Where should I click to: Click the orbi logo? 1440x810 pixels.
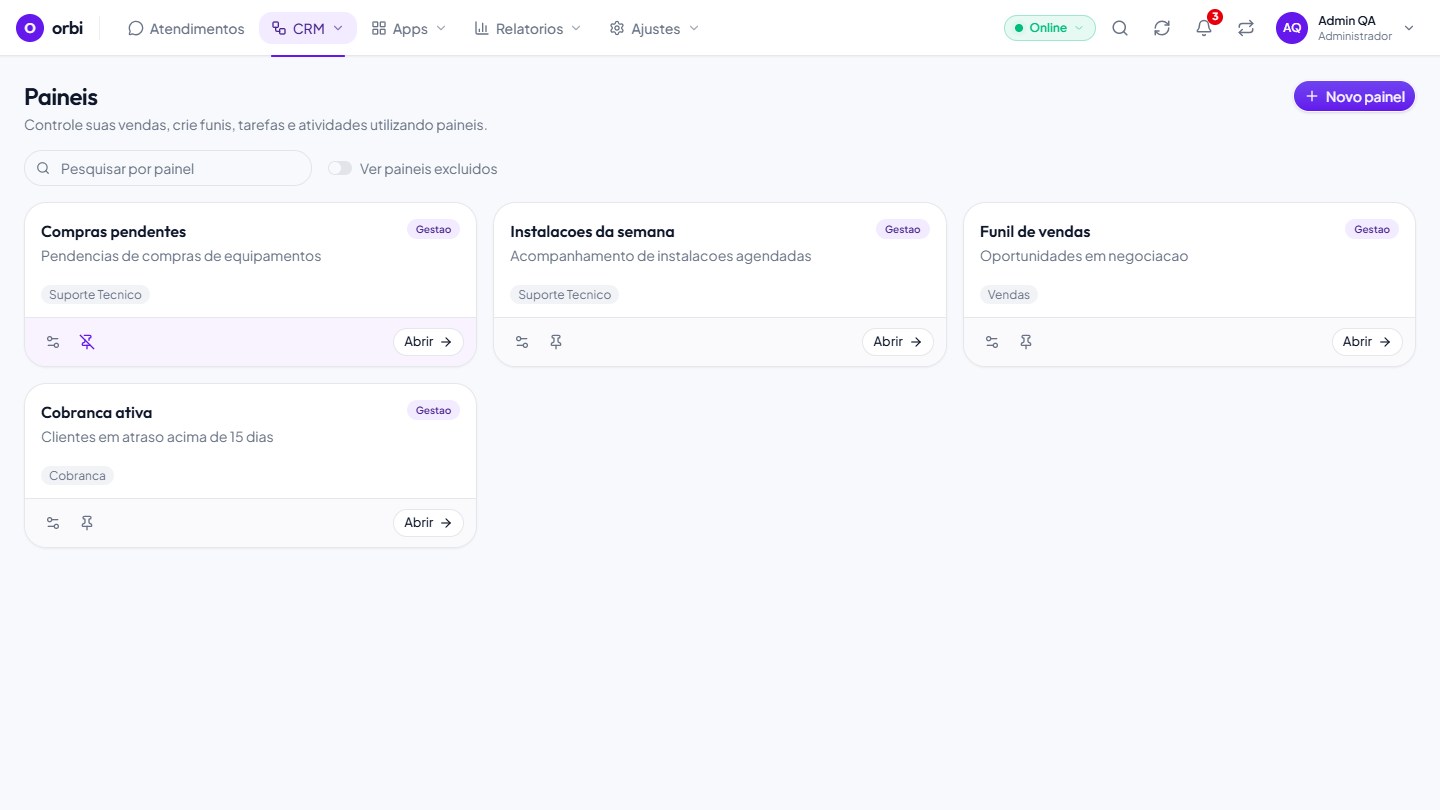click(x=50, y=28)
